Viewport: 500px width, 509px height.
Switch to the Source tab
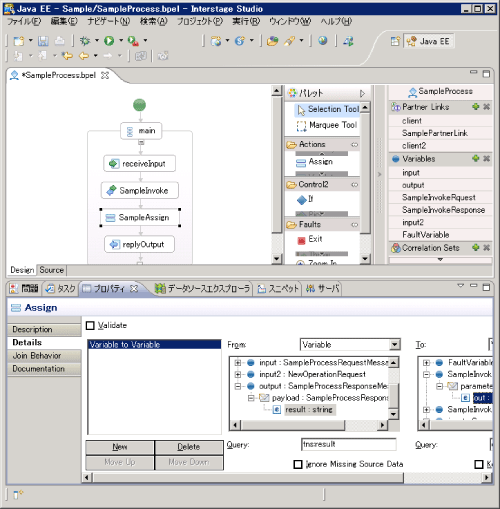pos(52,270)
